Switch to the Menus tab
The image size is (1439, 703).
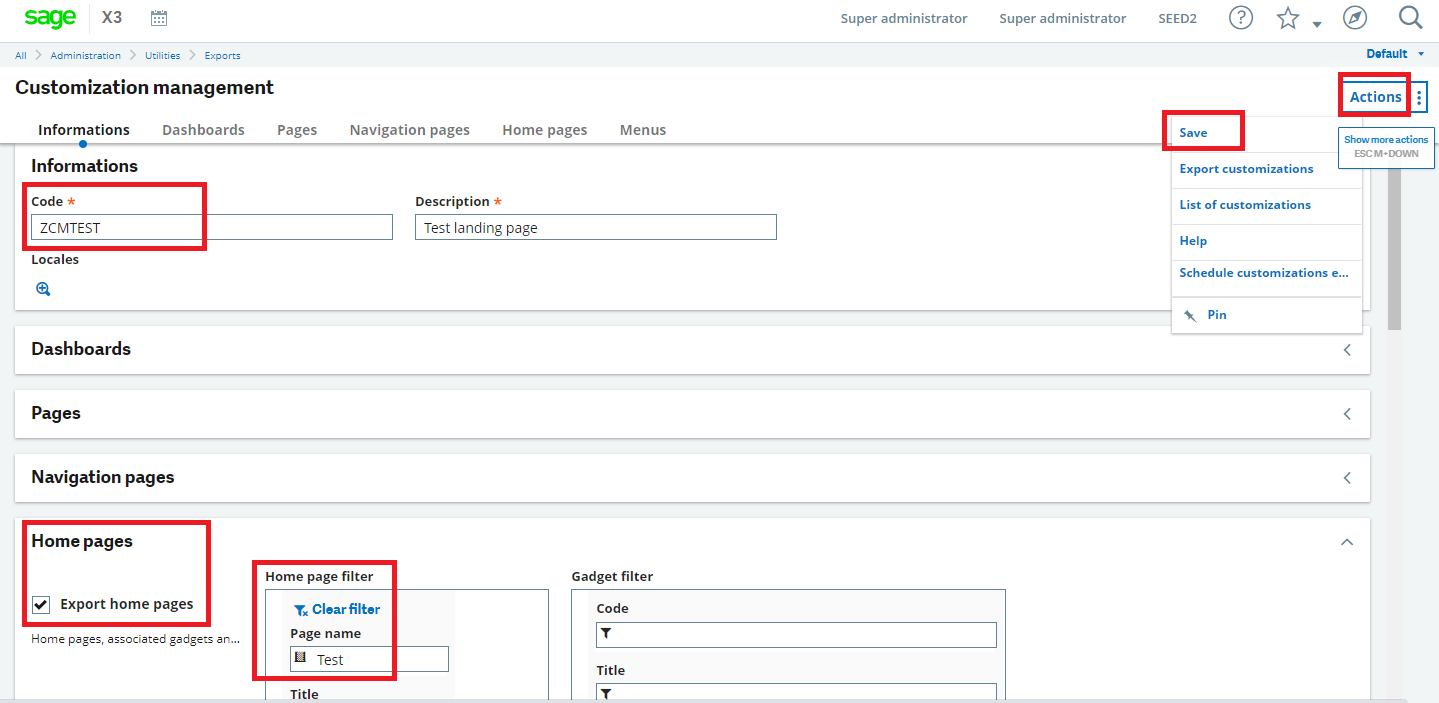coord(642,130)
